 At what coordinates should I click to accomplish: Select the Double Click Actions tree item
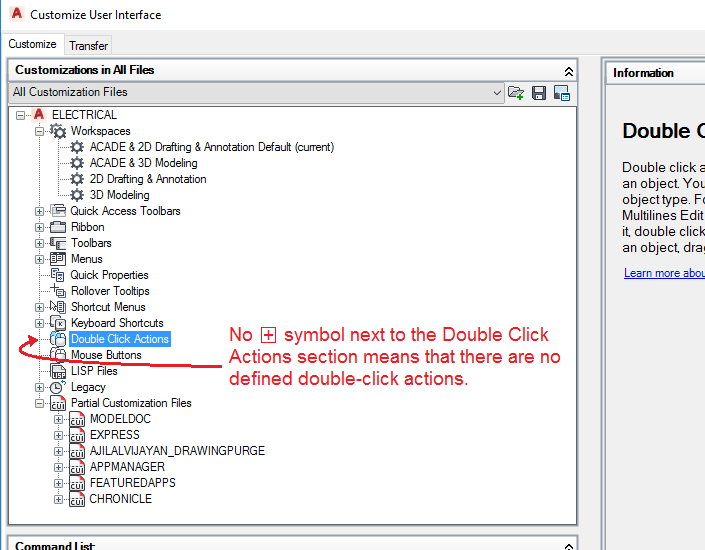[x=120, y=339]
